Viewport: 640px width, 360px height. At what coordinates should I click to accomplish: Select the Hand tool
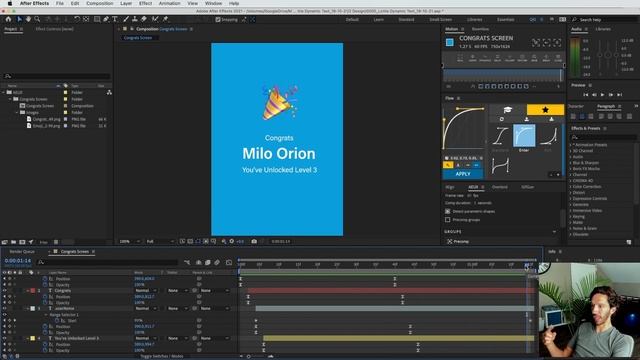point(28,19)
